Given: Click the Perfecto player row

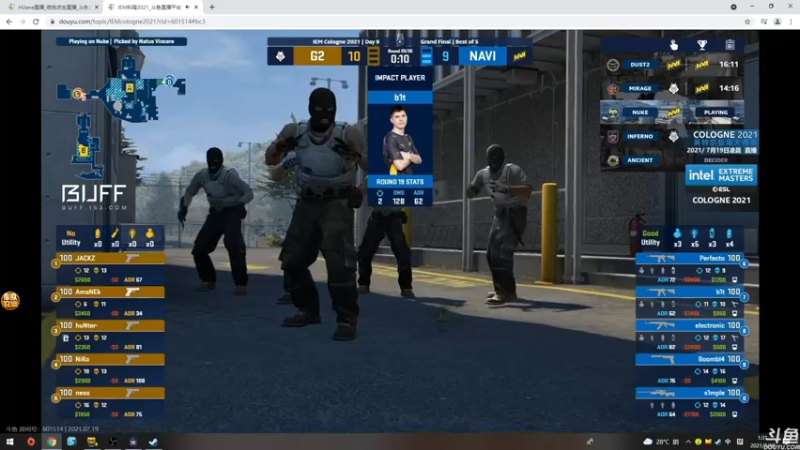Looking at the screenshot, I should click(x=689, y=258).
